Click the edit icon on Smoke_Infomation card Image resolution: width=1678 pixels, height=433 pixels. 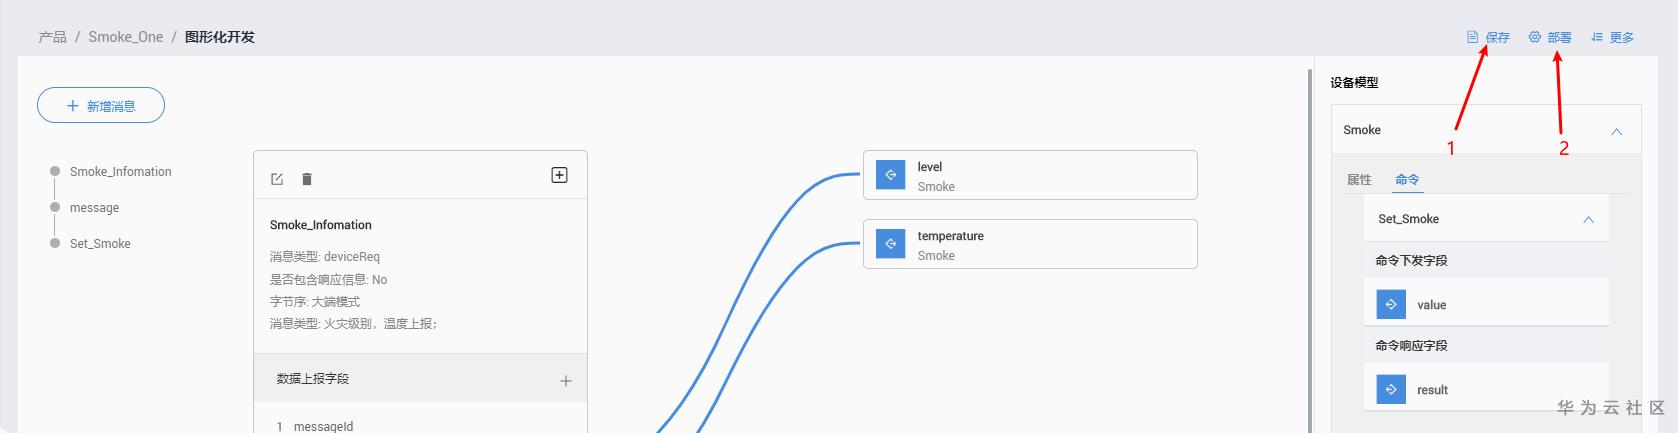tap(277, 179)
